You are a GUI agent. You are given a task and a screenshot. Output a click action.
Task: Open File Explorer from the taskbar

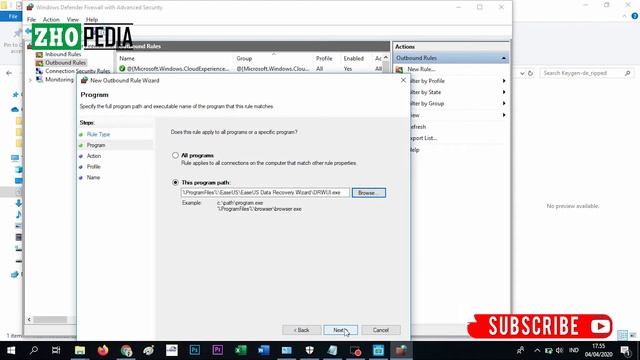[x=80, y=350]
